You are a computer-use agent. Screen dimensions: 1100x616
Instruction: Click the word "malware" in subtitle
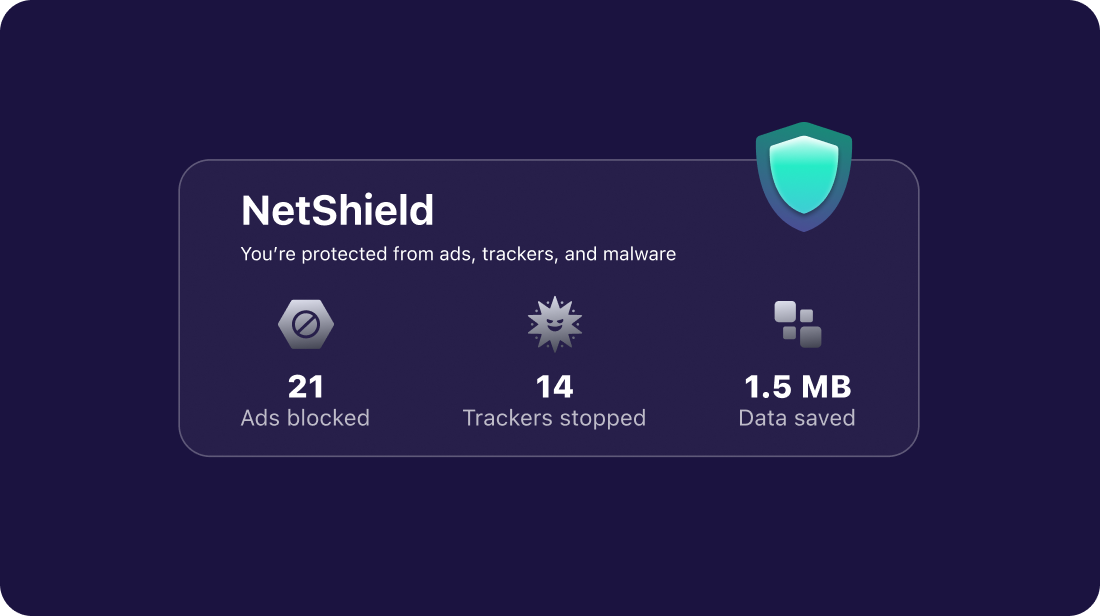coord(639,254)
